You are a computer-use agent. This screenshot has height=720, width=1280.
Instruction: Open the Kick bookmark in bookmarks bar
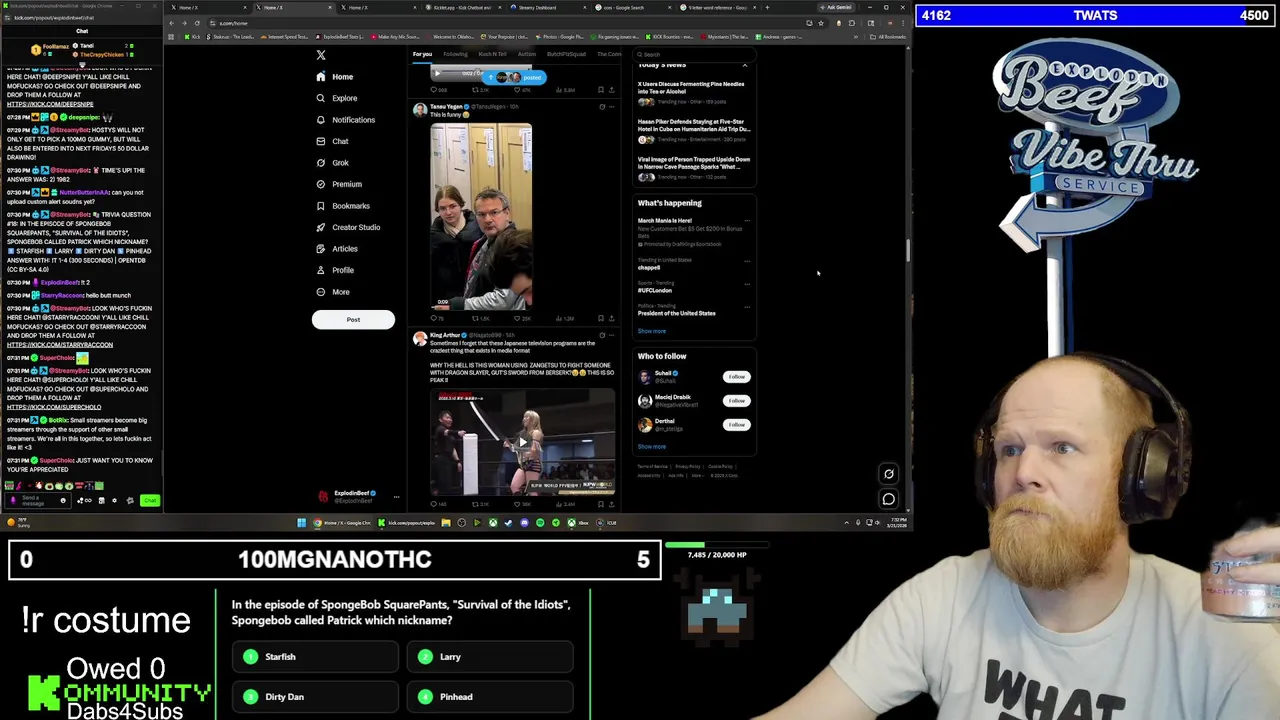(193, 37)
